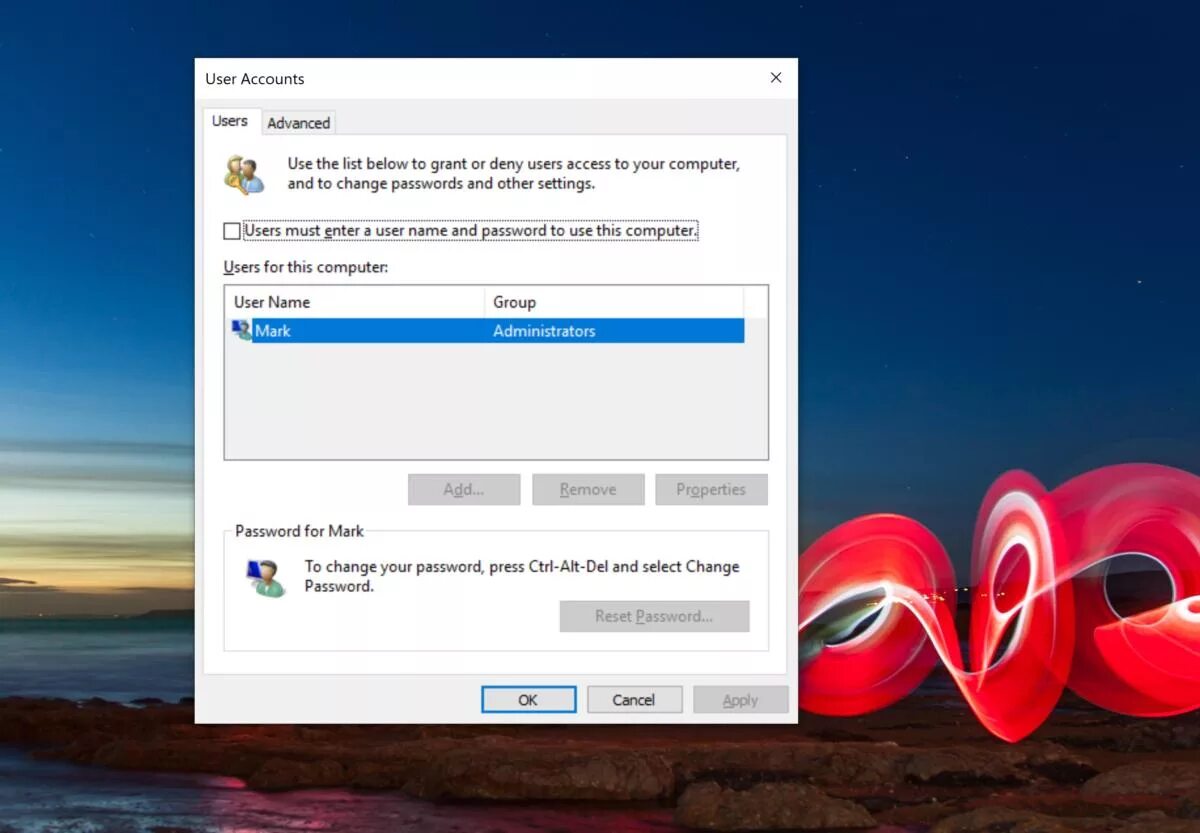The width and height of the screenshot is (1200, 833).
Task: Select the Mark row in users list
Action: point(487,331)
